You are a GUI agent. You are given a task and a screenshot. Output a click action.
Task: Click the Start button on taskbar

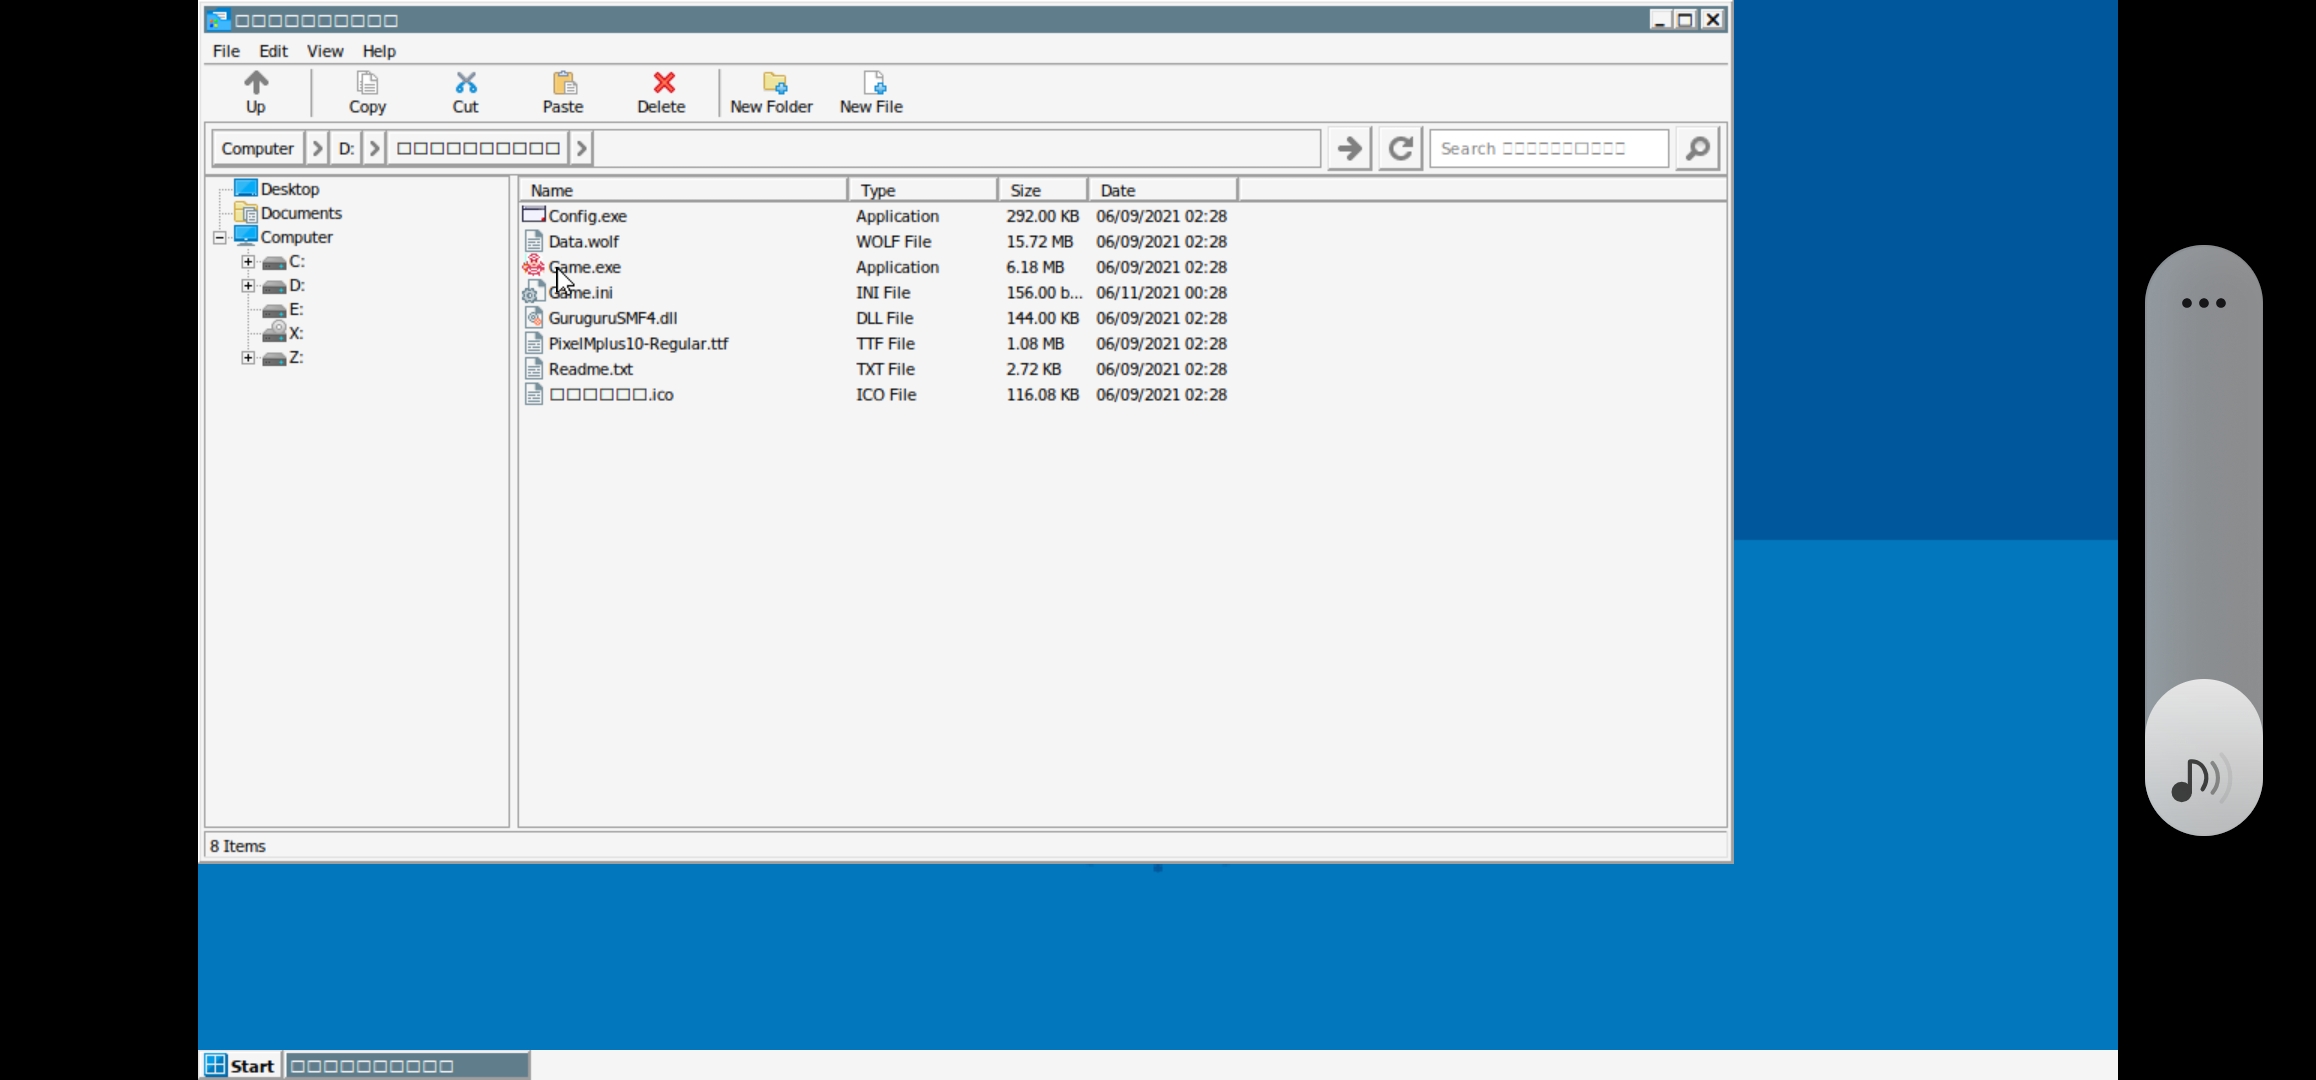[240, 1065]
